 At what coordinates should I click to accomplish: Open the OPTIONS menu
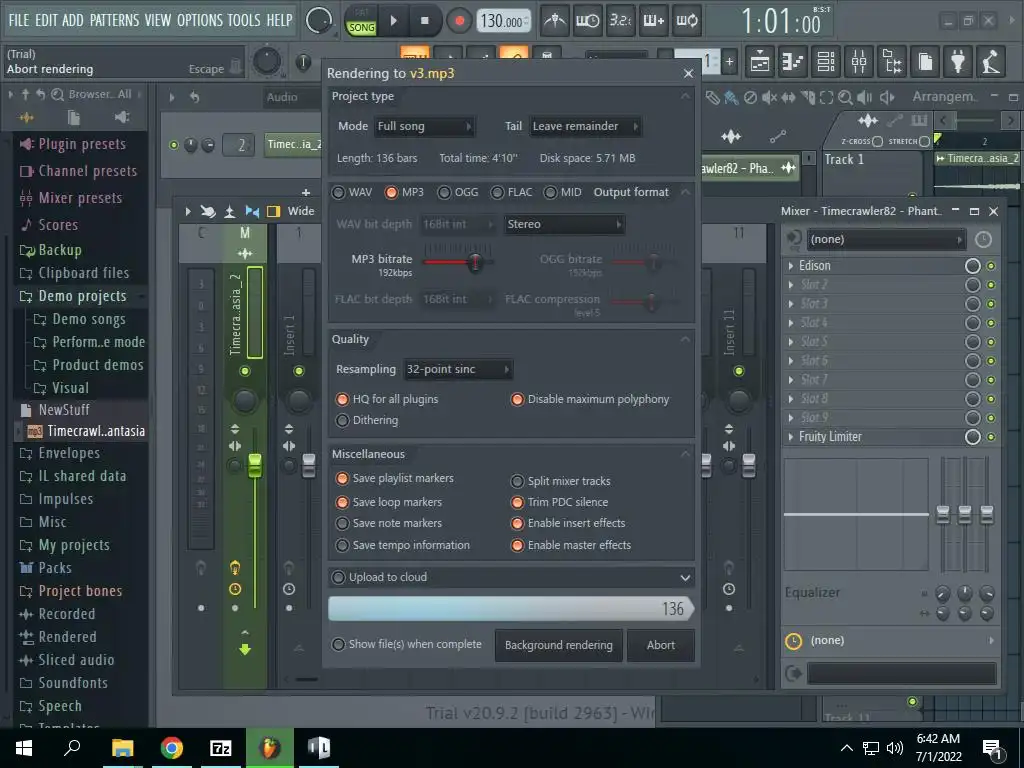200,20
